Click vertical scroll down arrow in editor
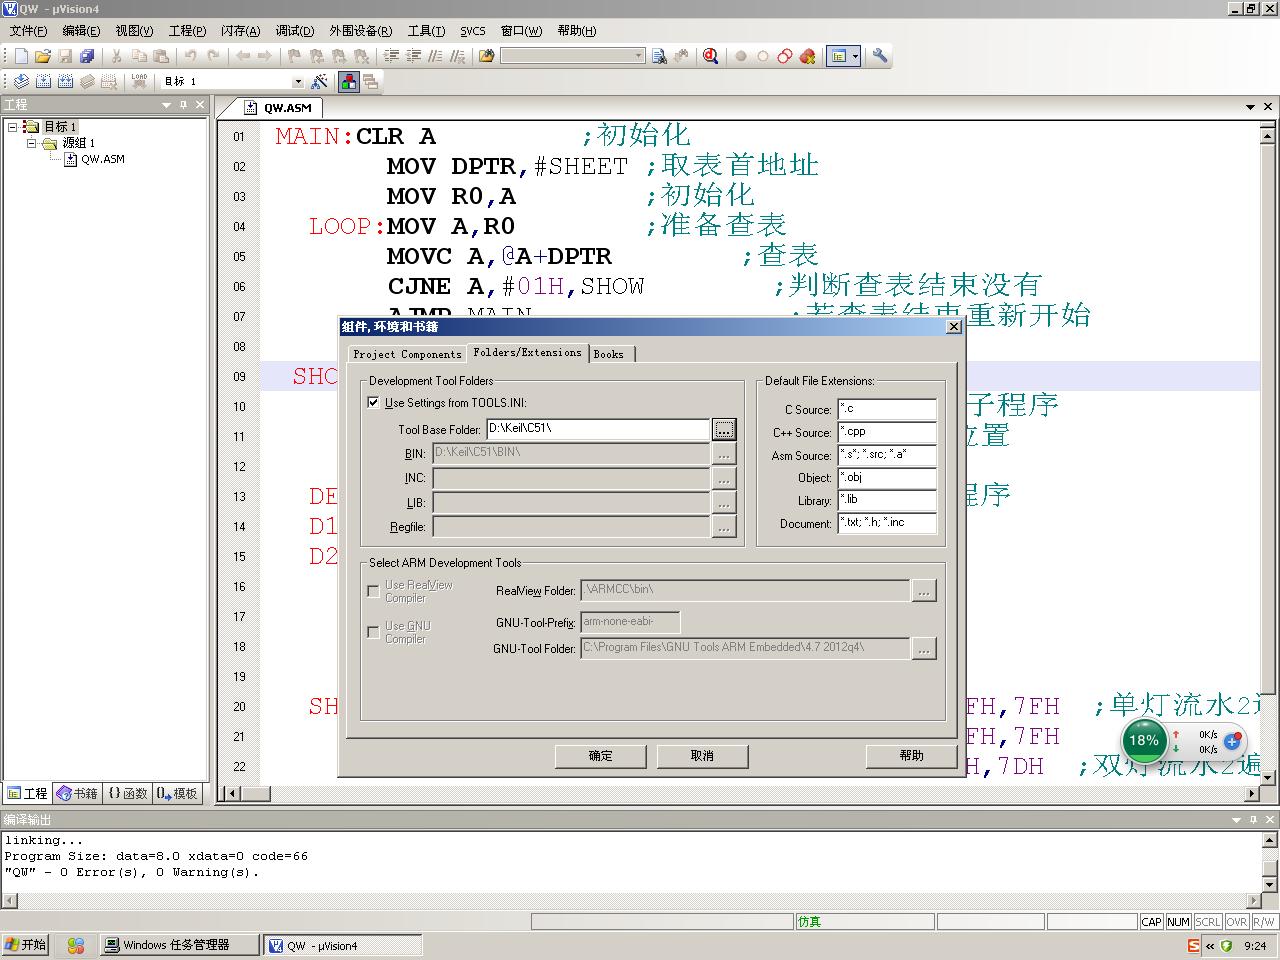This screenshot has width=1280, height=960. pos(1268,776)
